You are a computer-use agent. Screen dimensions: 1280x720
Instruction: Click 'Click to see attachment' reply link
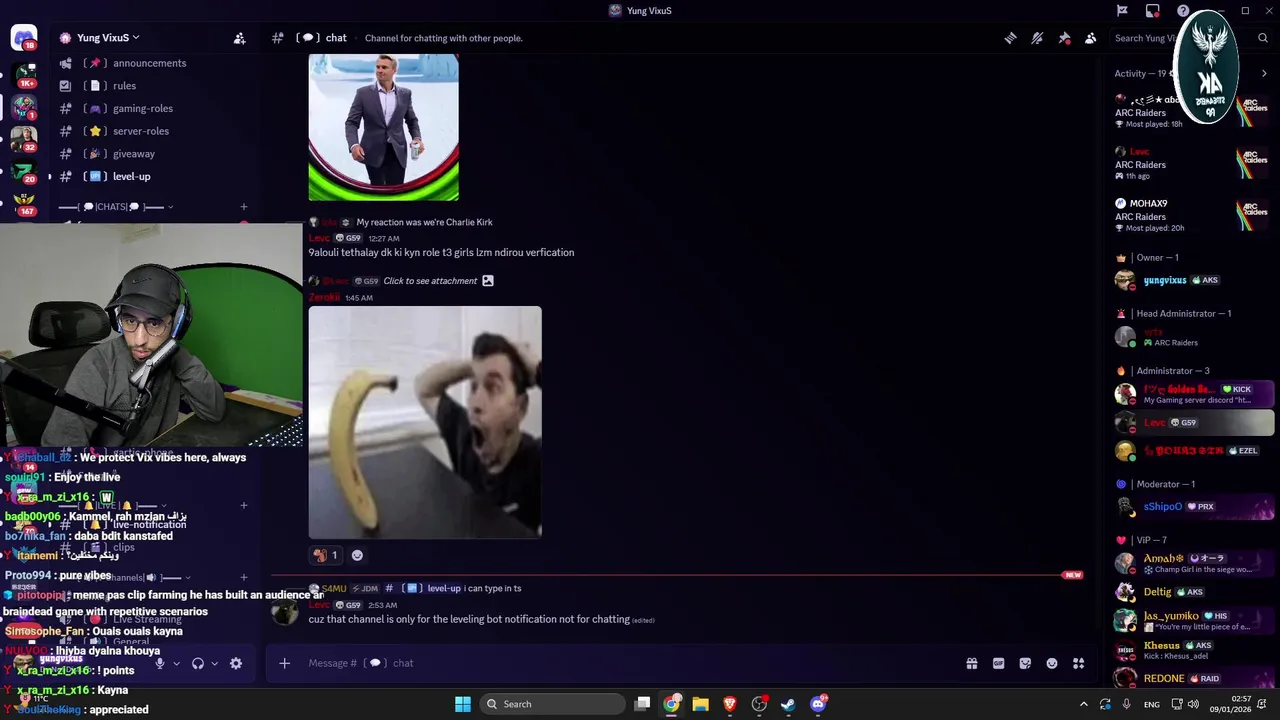(x=430, y=281)
